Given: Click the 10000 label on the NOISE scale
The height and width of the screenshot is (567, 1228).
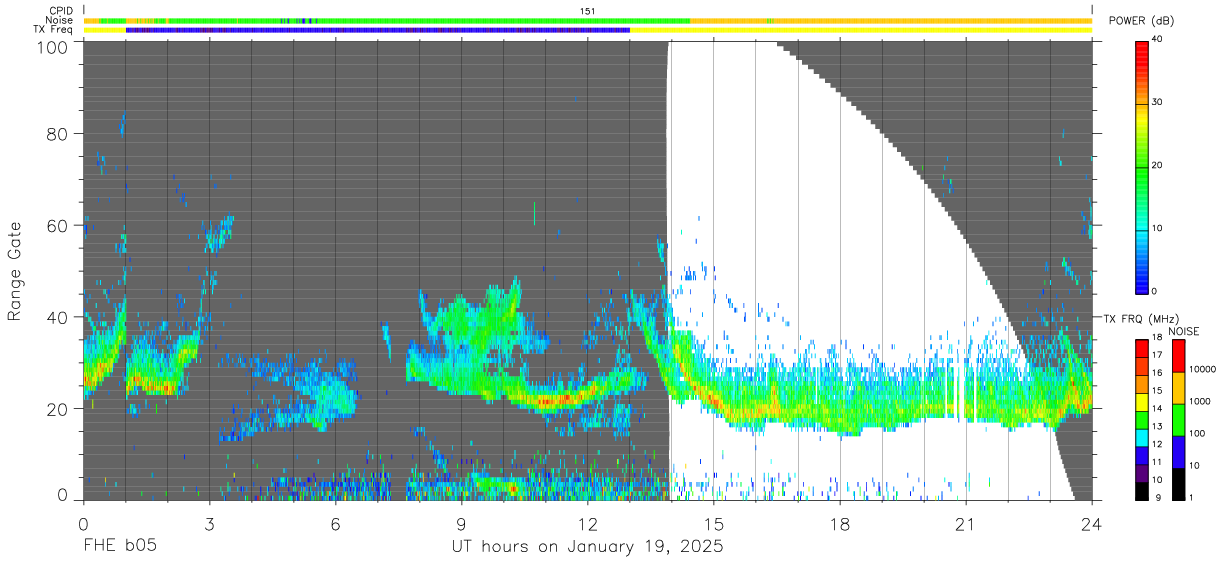Looking at the screenshot, I should coord(1203,370).
